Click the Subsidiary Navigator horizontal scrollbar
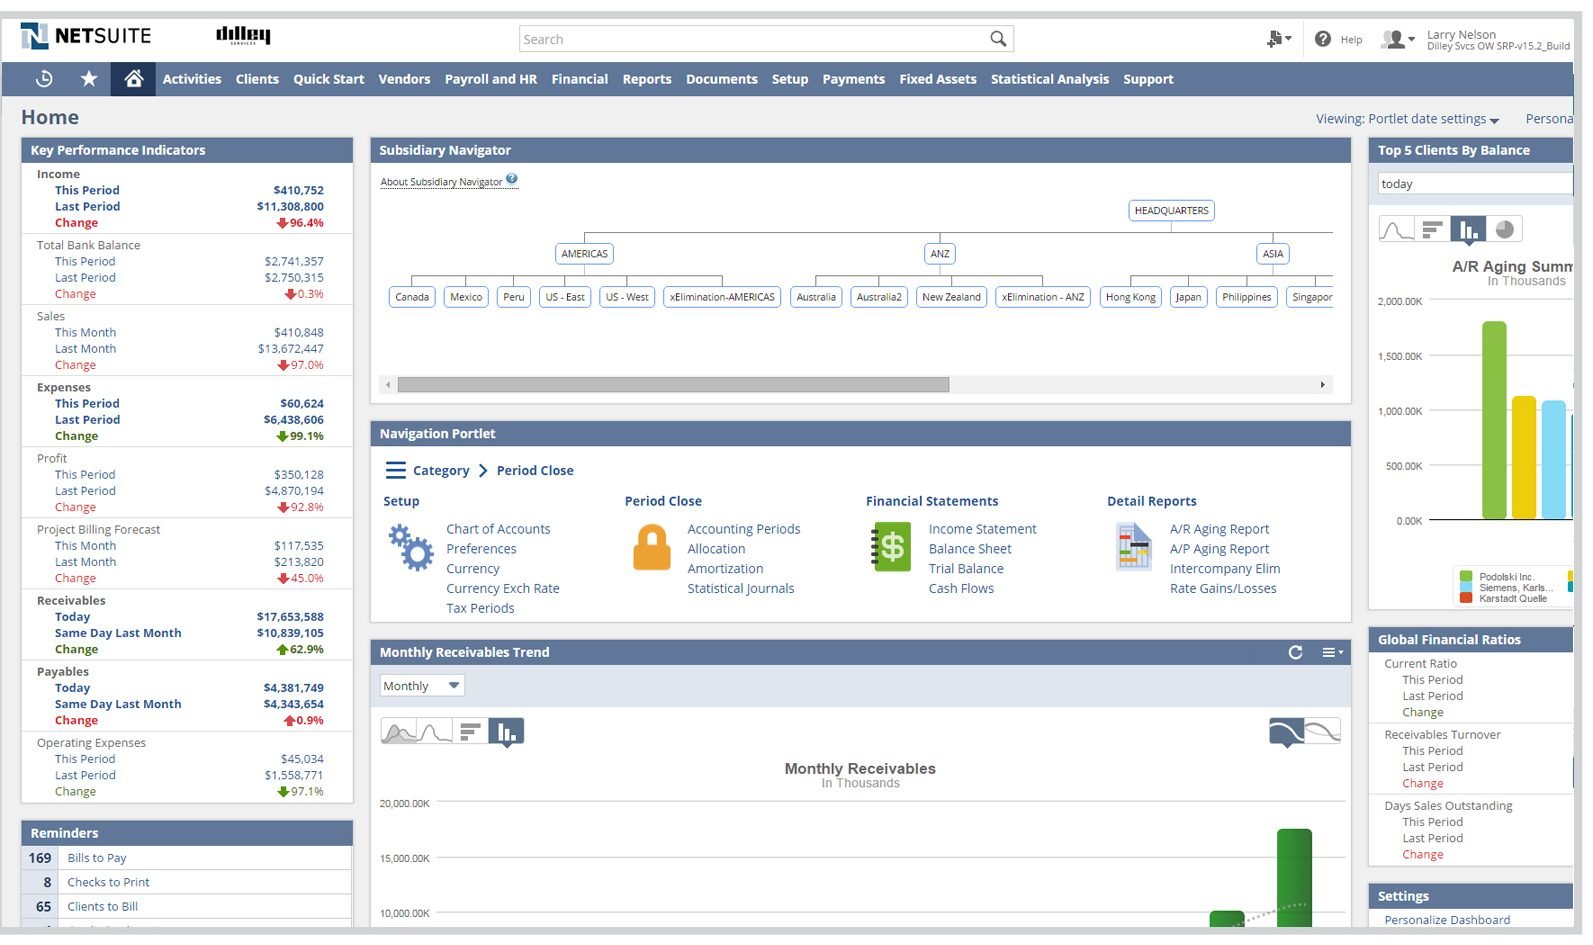The height and width of the screenshot is (945, 1593). [673, 384]
